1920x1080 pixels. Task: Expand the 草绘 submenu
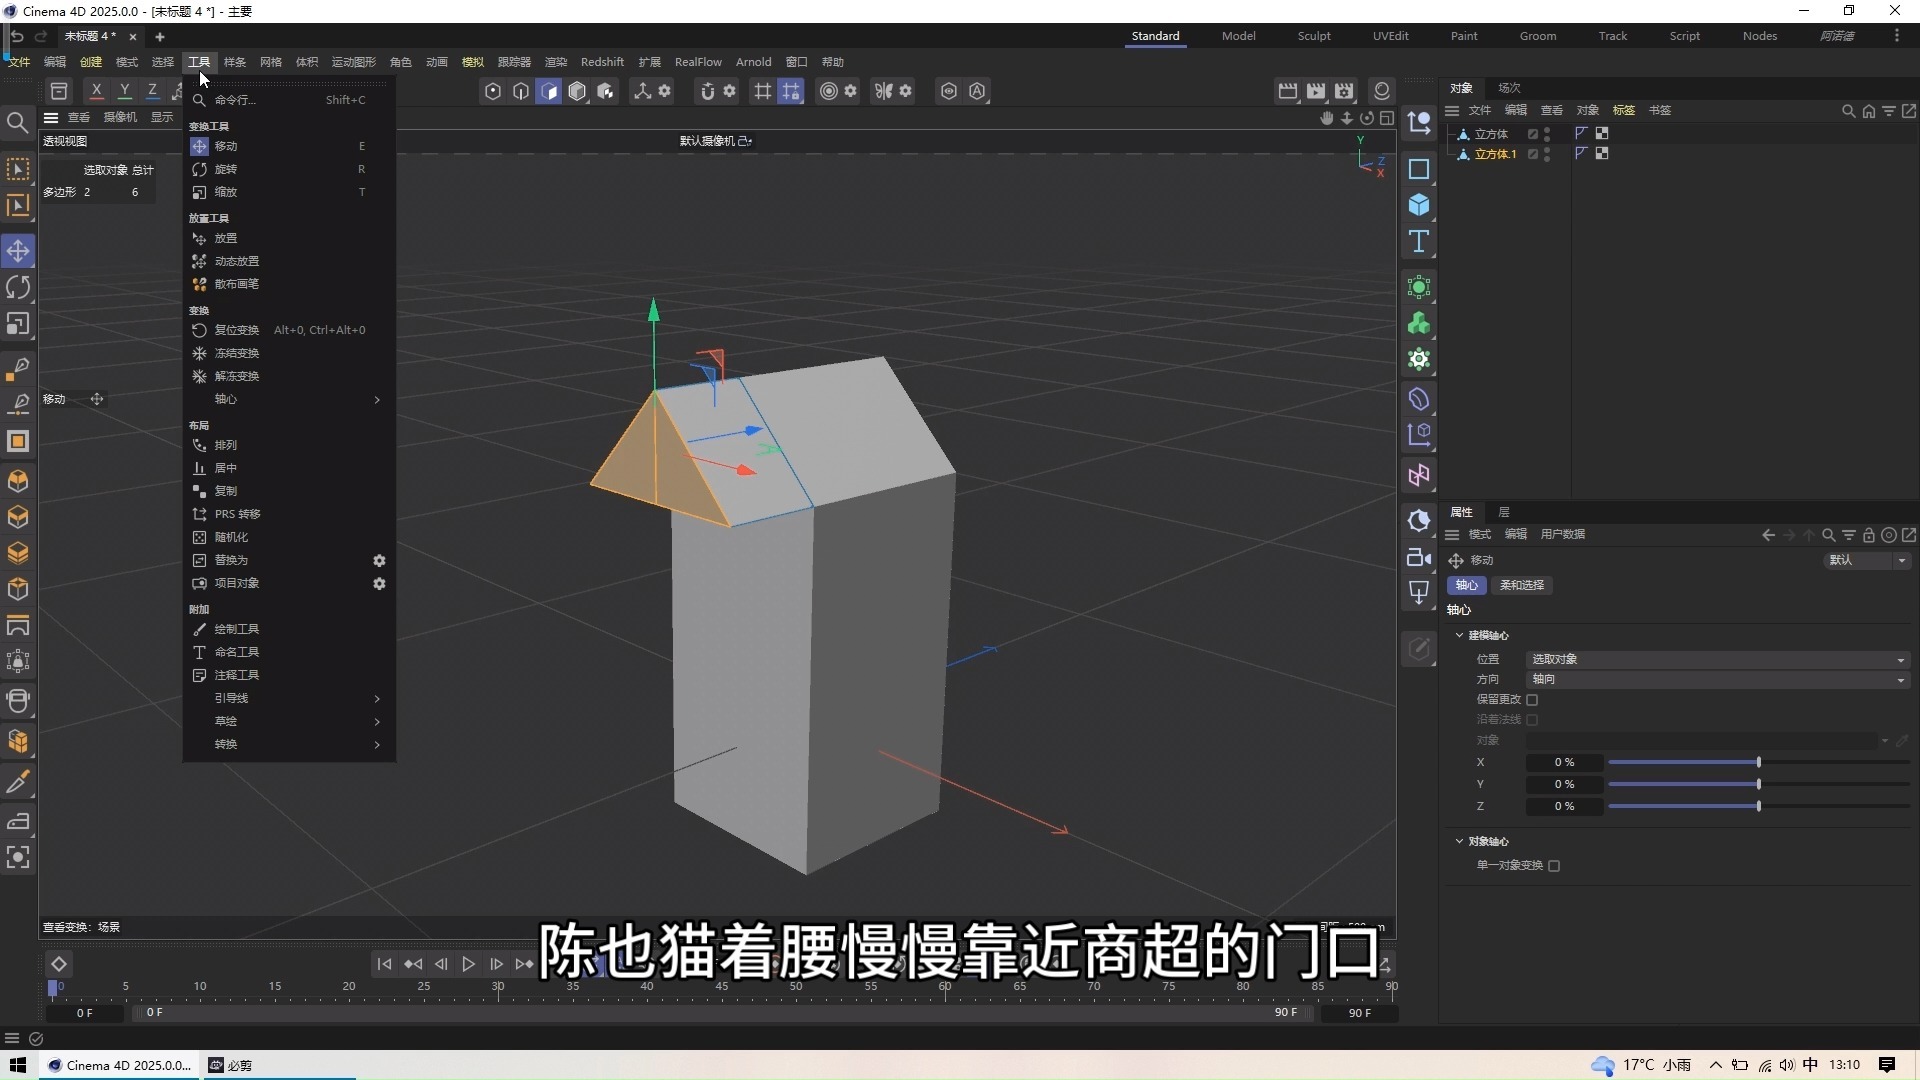(x=288, y=721)
